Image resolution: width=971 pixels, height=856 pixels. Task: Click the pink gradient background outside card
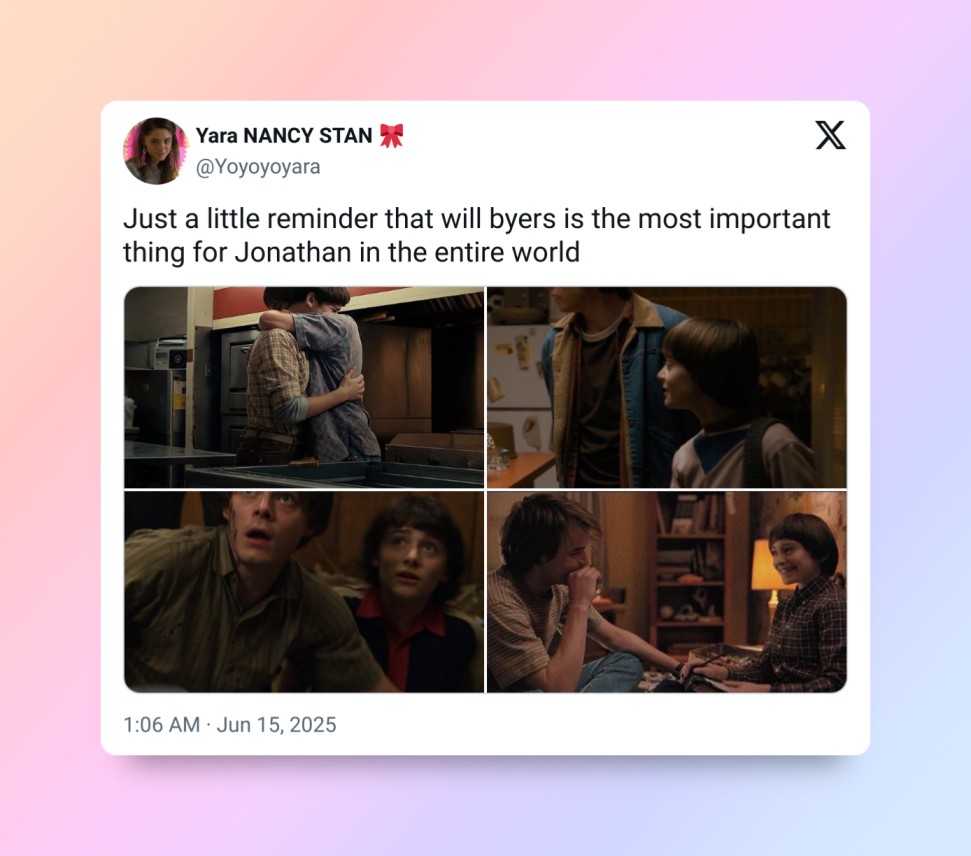[x=50, y=434]
